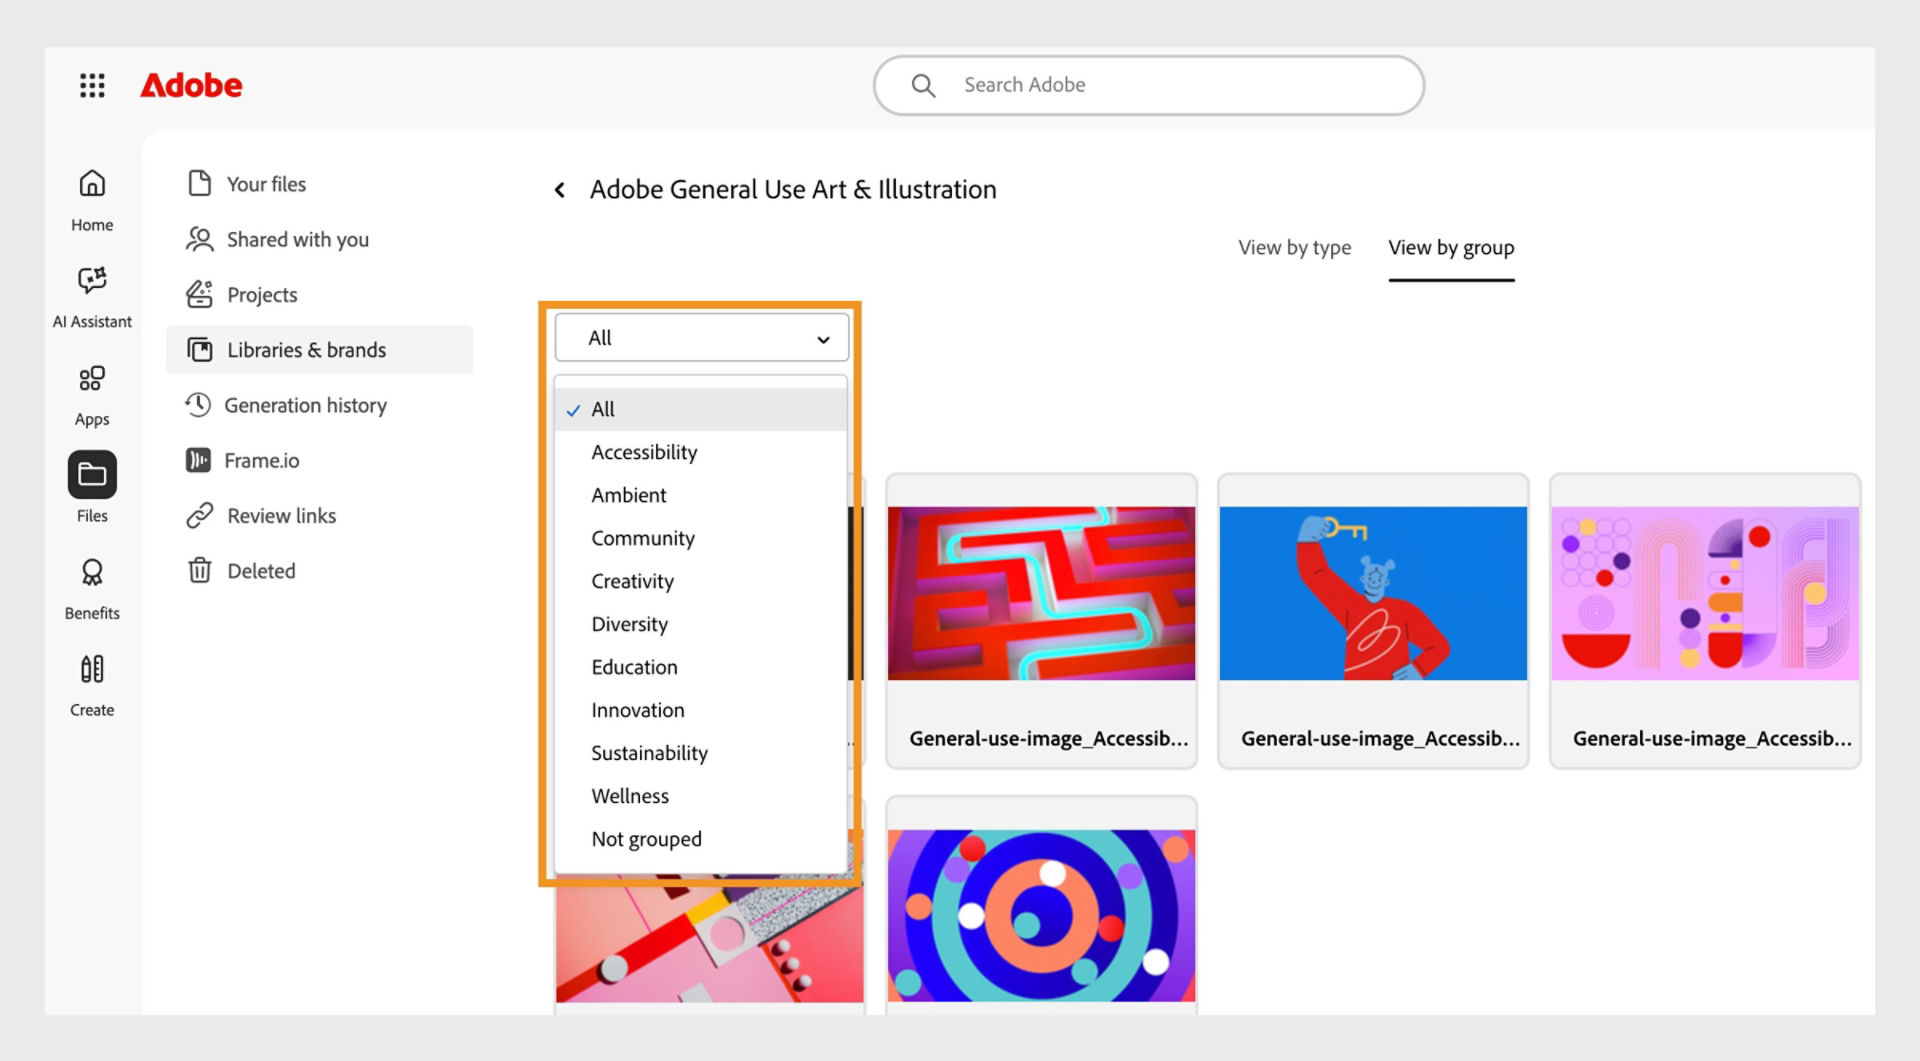Click the Review links chain icon
The image size is (1920, 1061).
[x=199, y=515]
